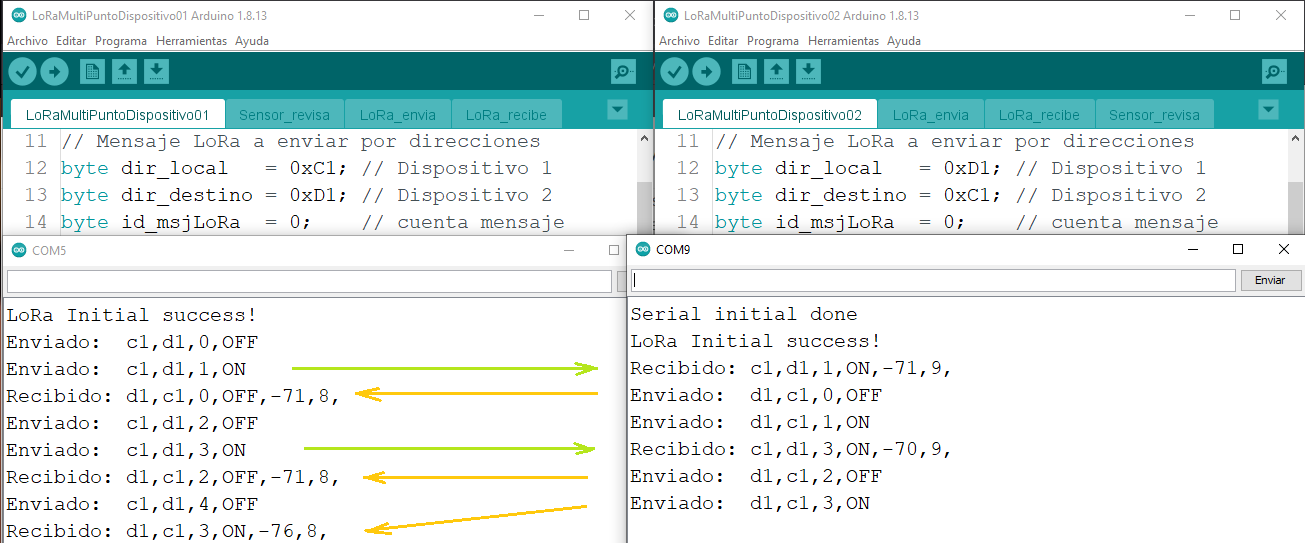The height and width of the screenshot is (543, 1305).
Task: Click COM5 serial input text field
Action: coord(308,281)
